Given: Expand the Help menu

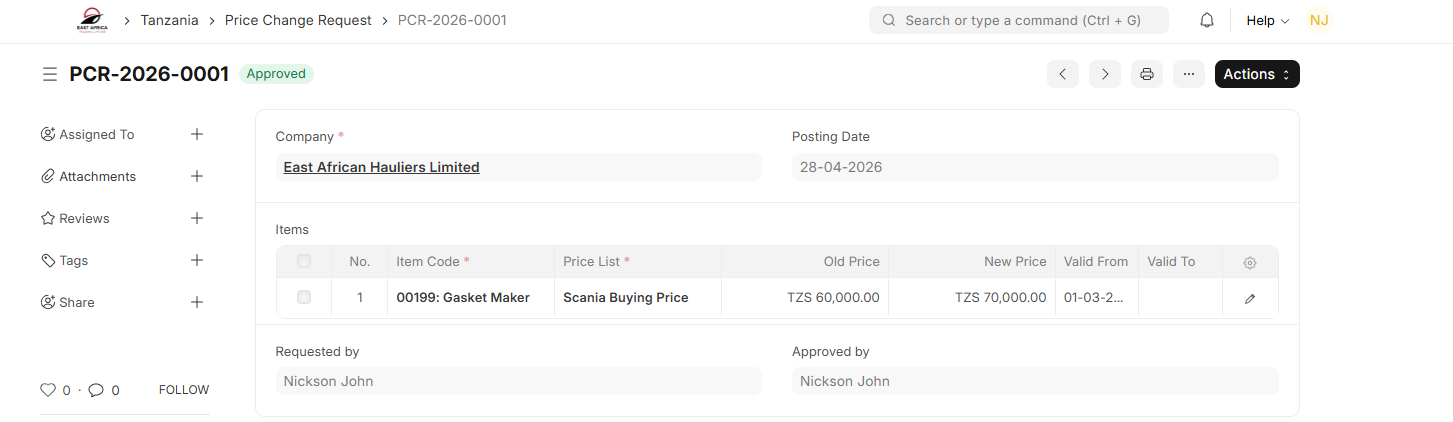Looking at the screenshot, I should coord(1268,20).
